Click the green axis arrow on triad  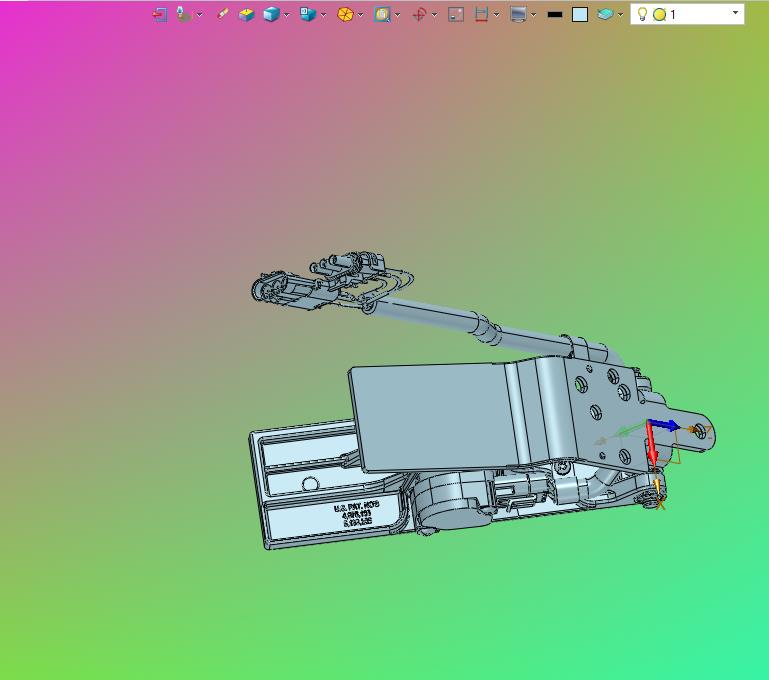[629, 430]
